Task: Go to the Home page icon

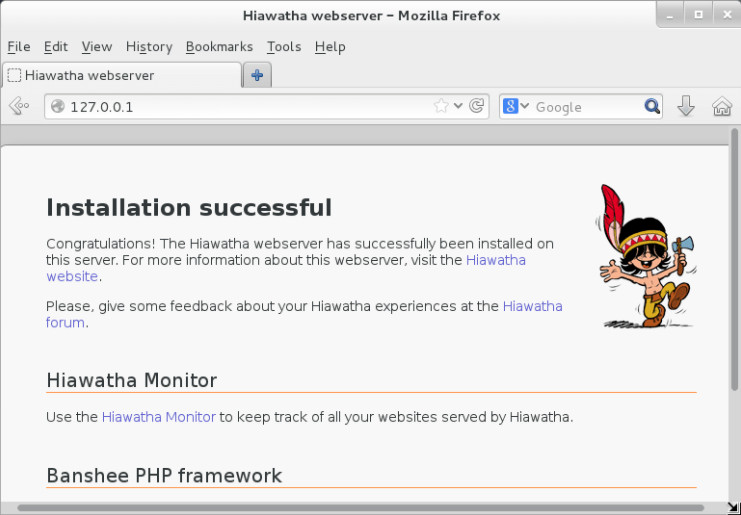Action: [722, 106]
